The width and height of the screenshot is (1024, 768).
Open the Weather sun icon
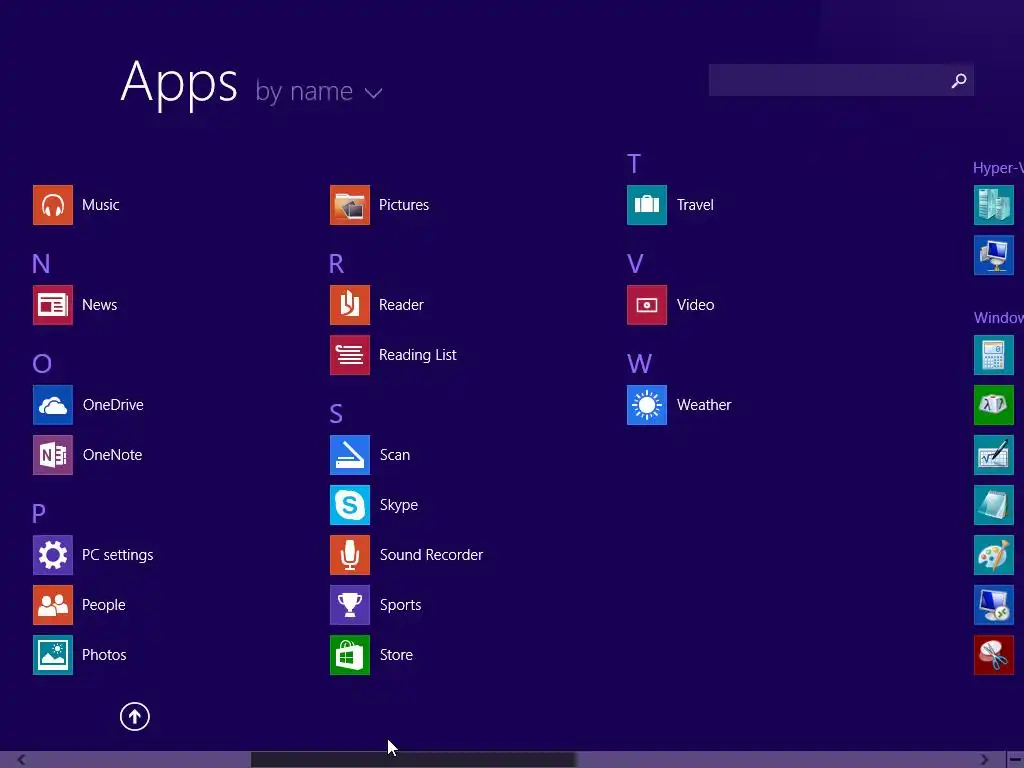coord(647,405)
